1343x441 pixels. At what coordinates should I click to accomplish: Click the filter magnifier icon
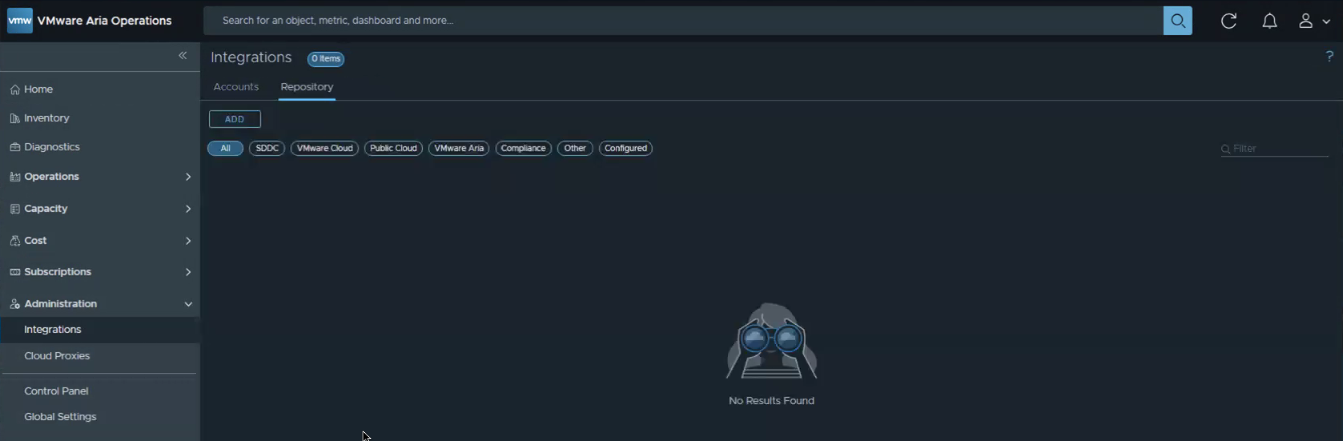[1226, 149]
